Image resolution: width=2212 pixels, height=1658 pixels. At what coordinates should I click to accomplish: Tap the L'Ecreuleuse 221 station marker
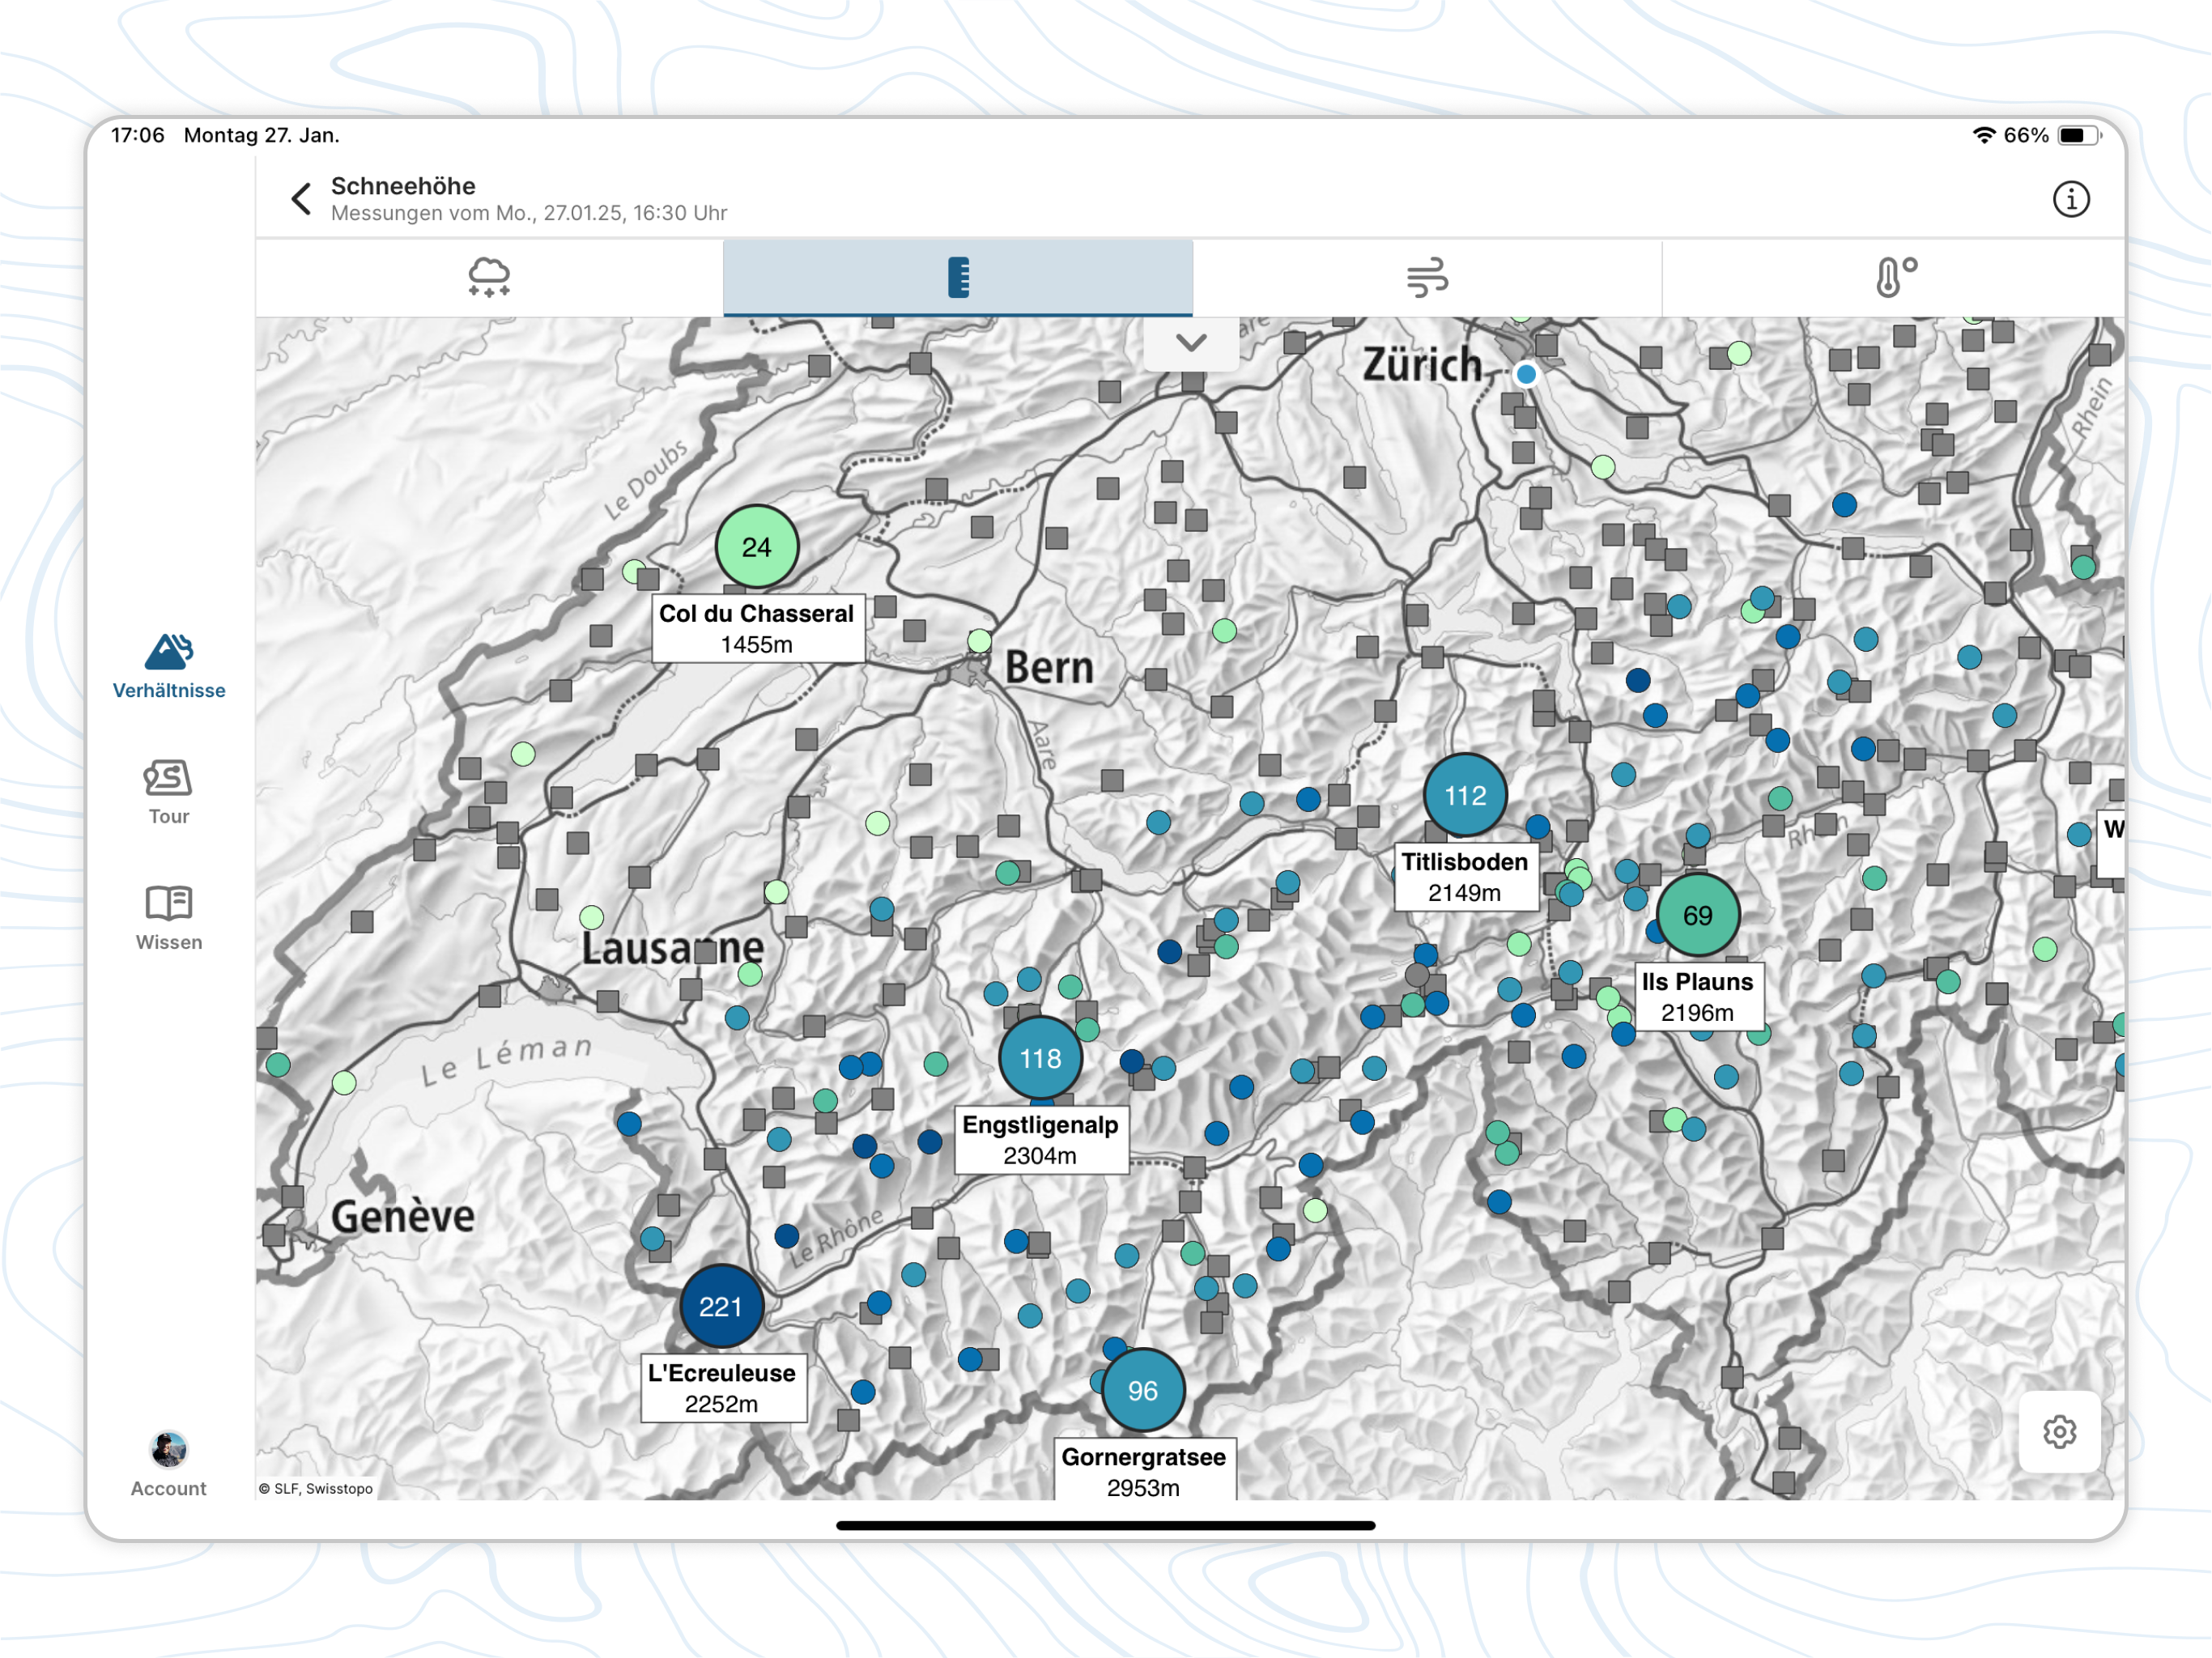tap(721, 1306)
